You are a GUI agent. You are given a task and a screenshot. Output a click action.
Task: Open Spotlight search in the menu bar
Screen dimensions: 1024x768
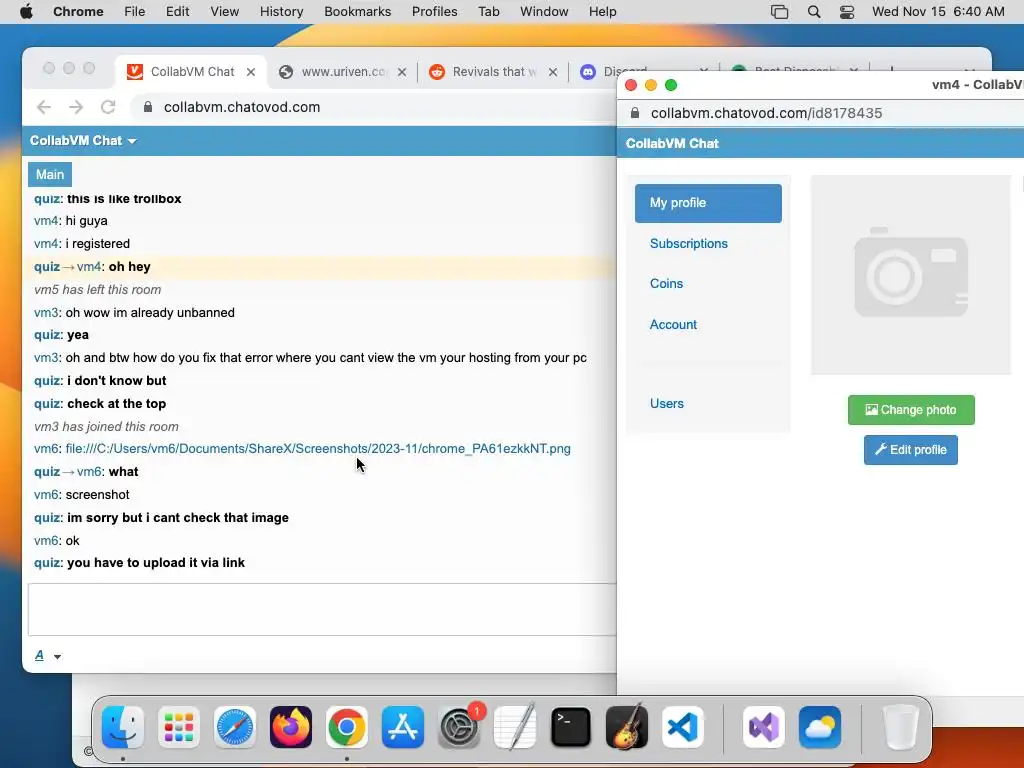click(x=814, y=12)
